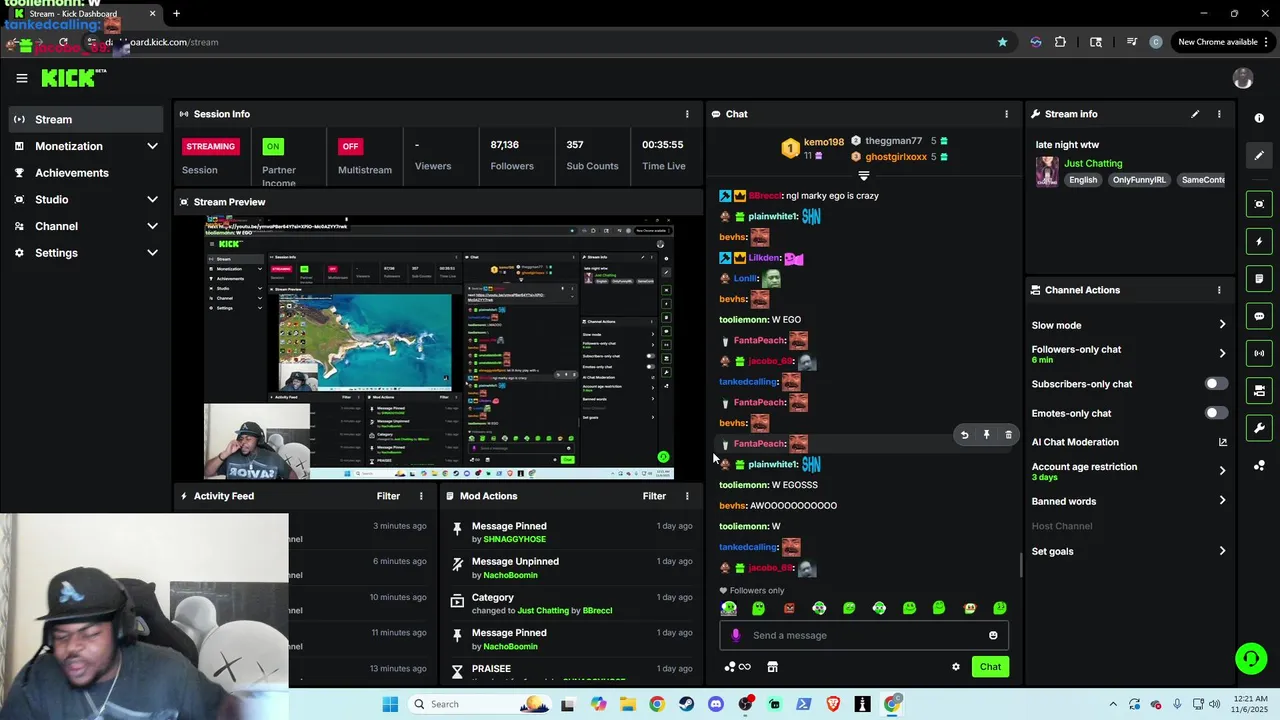
Task: Open Steam from taskbar
Action: pyautogui.click(x=686, y=704)
